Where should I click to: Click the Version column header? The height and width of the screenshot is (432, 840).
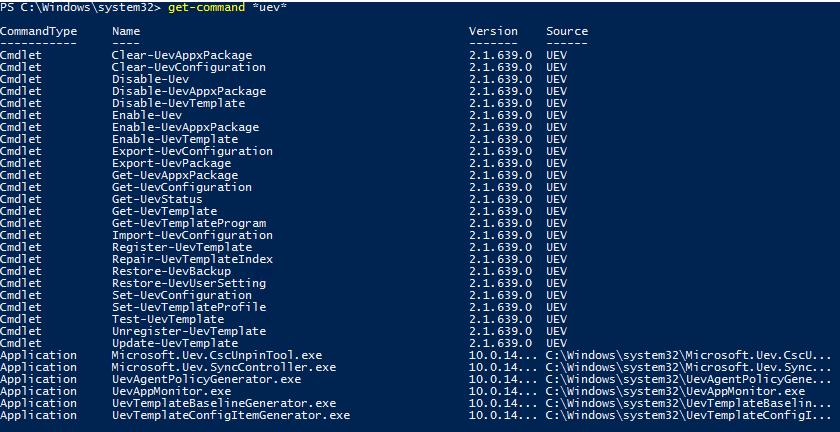point(493,31)
